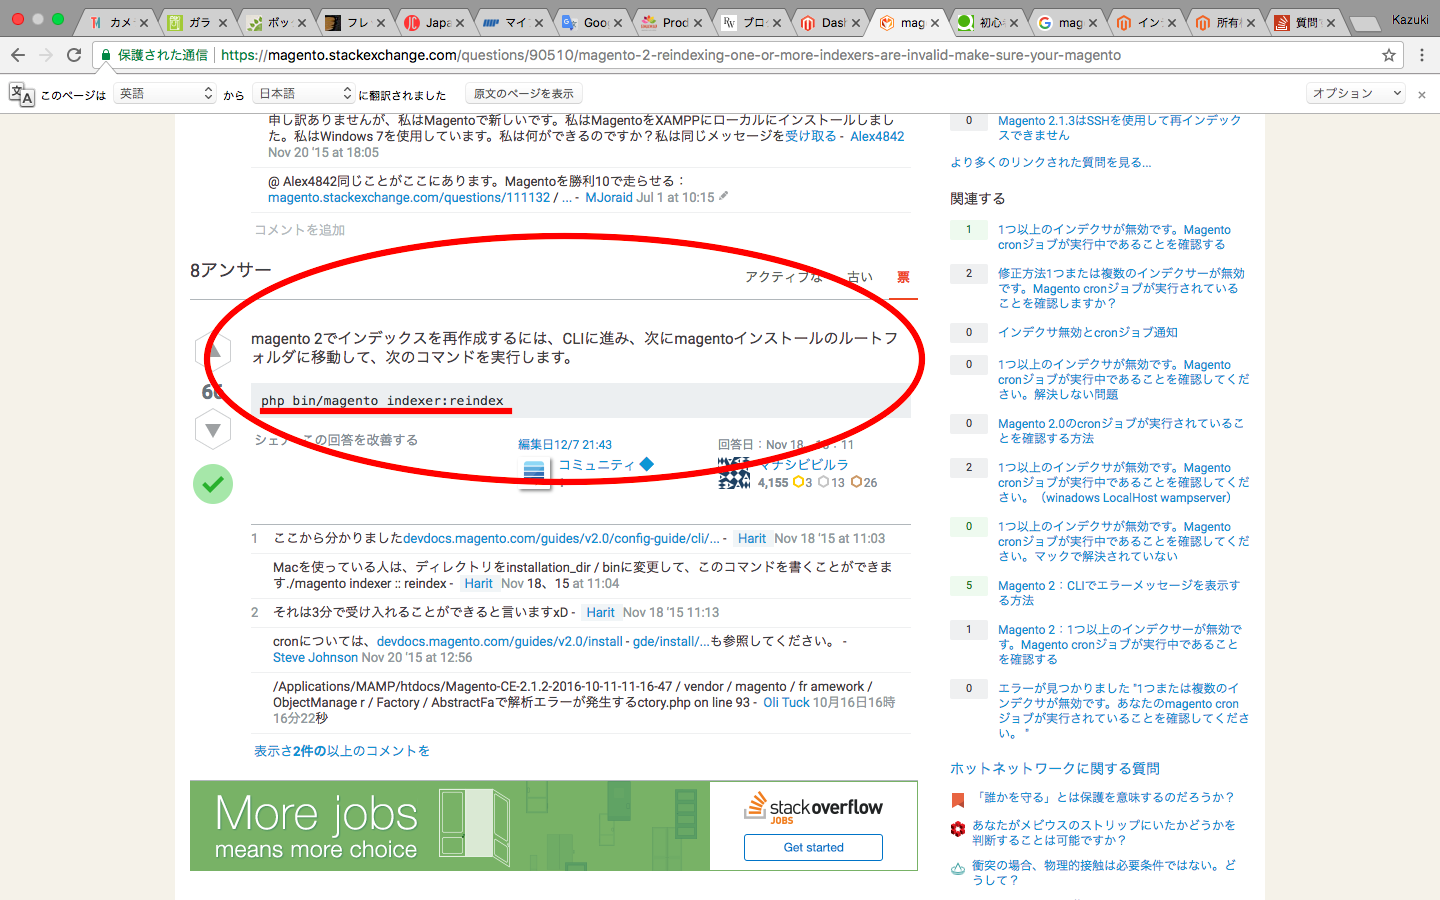
Task: Click the hot question icon for 衝突の場合
Action: (958, 868)
